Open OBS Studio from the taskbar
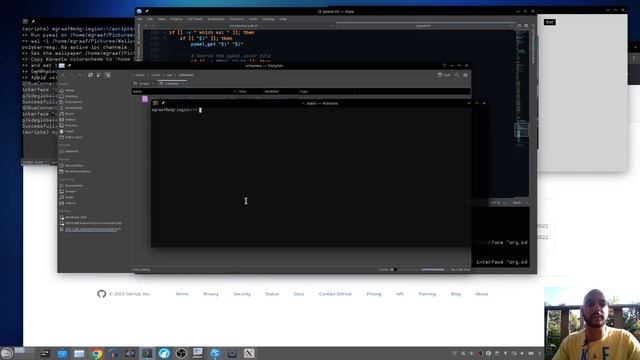Viewport: 640px width, 360px height. pyautogui.click(x=181, y=353)
